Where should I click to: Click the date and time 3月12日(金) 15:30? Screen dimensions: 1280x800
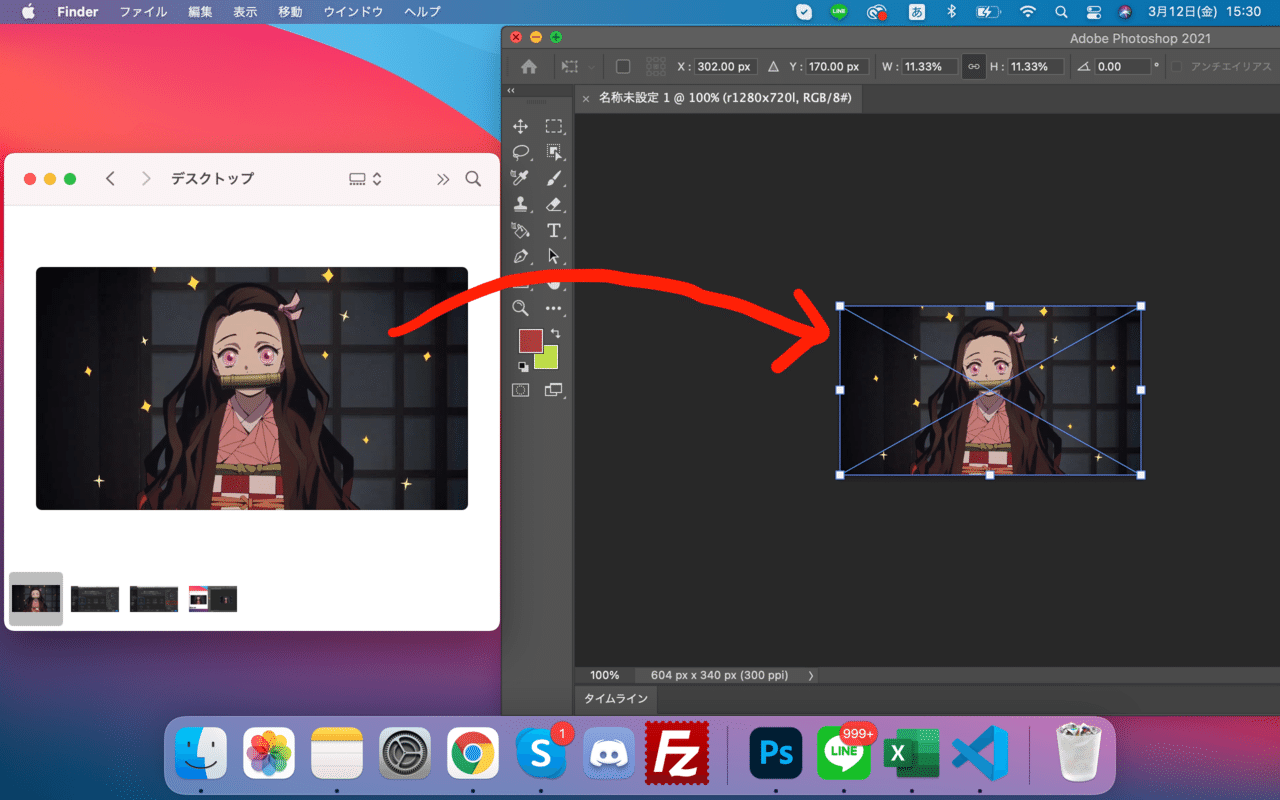coord(1204,12)
